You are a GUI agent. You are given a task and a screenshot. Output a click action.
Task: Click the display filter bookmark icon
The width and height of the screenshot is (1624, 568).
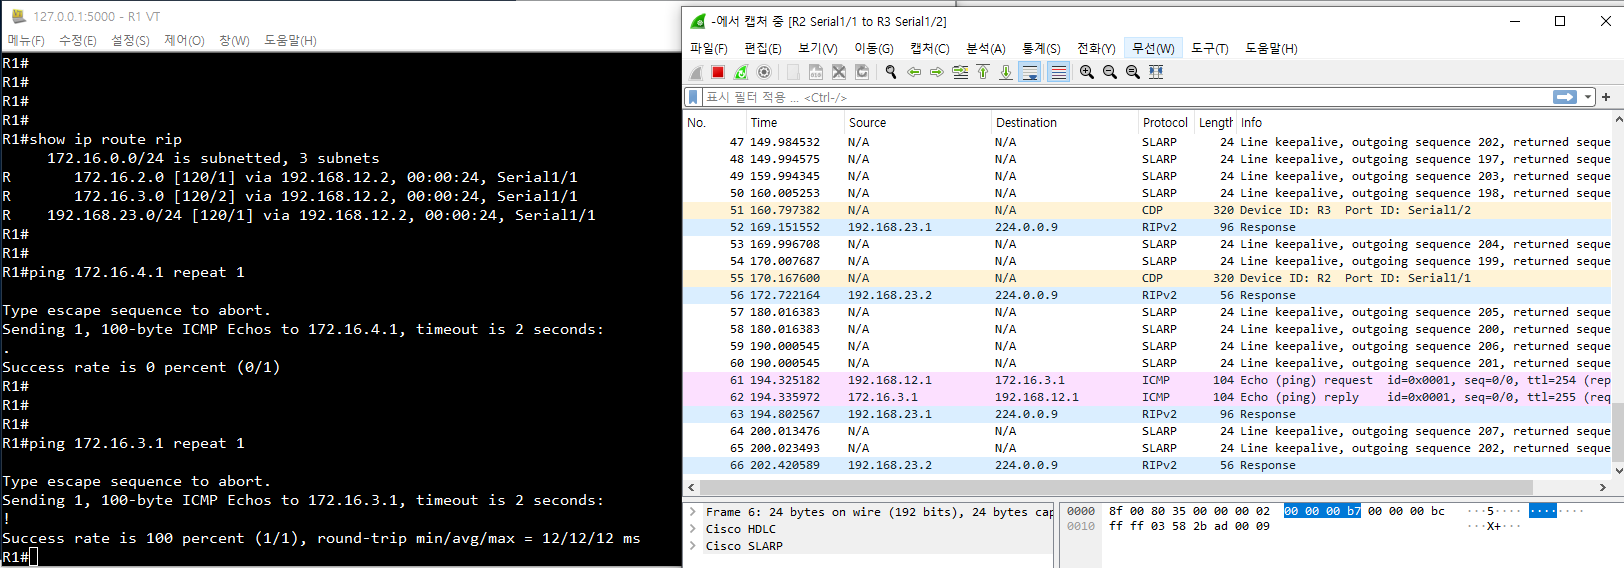coord(693,97)
